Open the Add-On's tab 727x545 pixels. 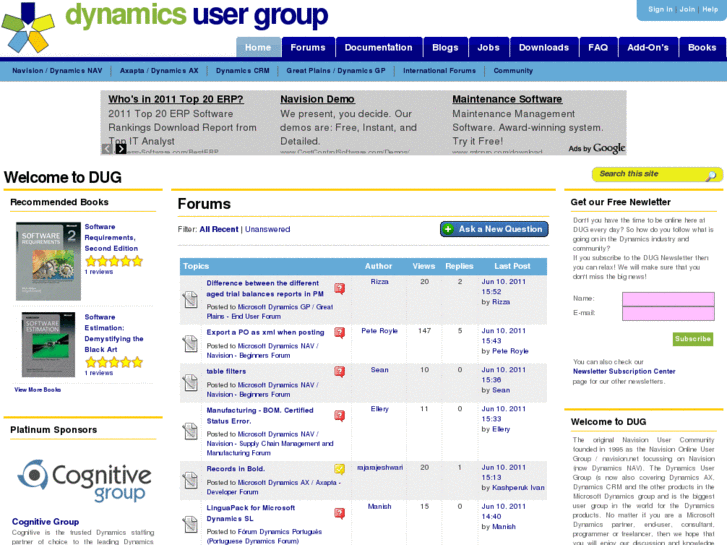click(648, 47)
